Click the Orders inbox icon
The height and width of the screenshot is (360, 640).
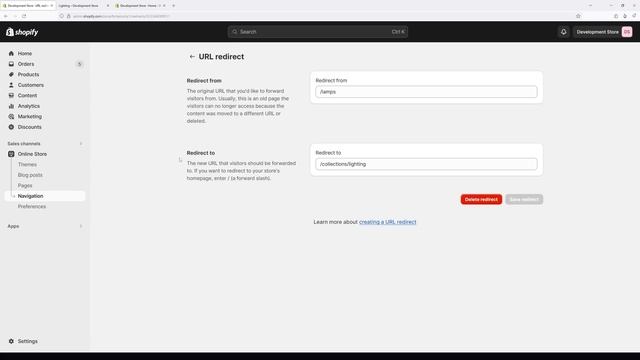coord(11,64)
